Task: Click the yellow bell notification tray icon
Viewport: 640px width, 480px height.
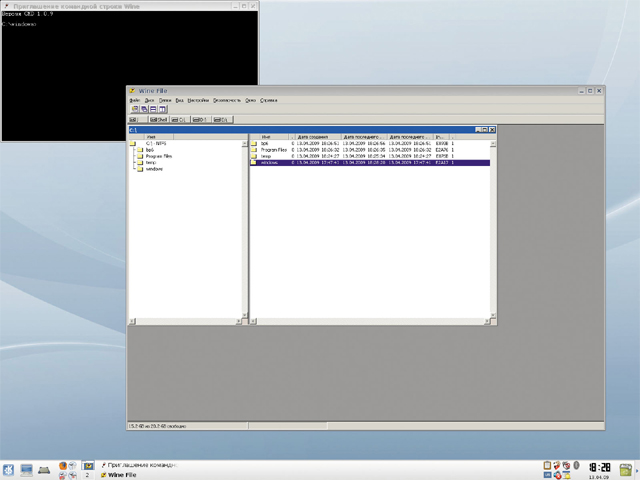Action: 567,475
